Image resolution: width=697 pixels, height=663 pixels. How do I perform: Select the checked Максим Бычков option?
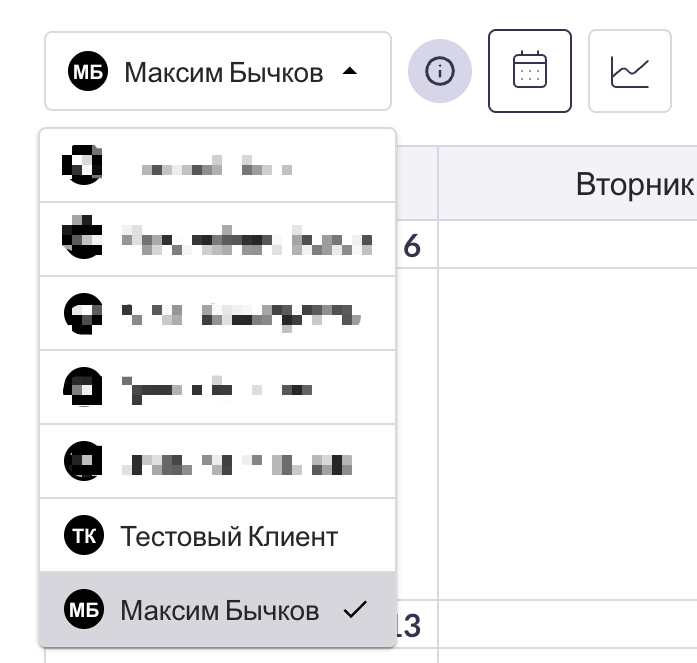(219, 610)
